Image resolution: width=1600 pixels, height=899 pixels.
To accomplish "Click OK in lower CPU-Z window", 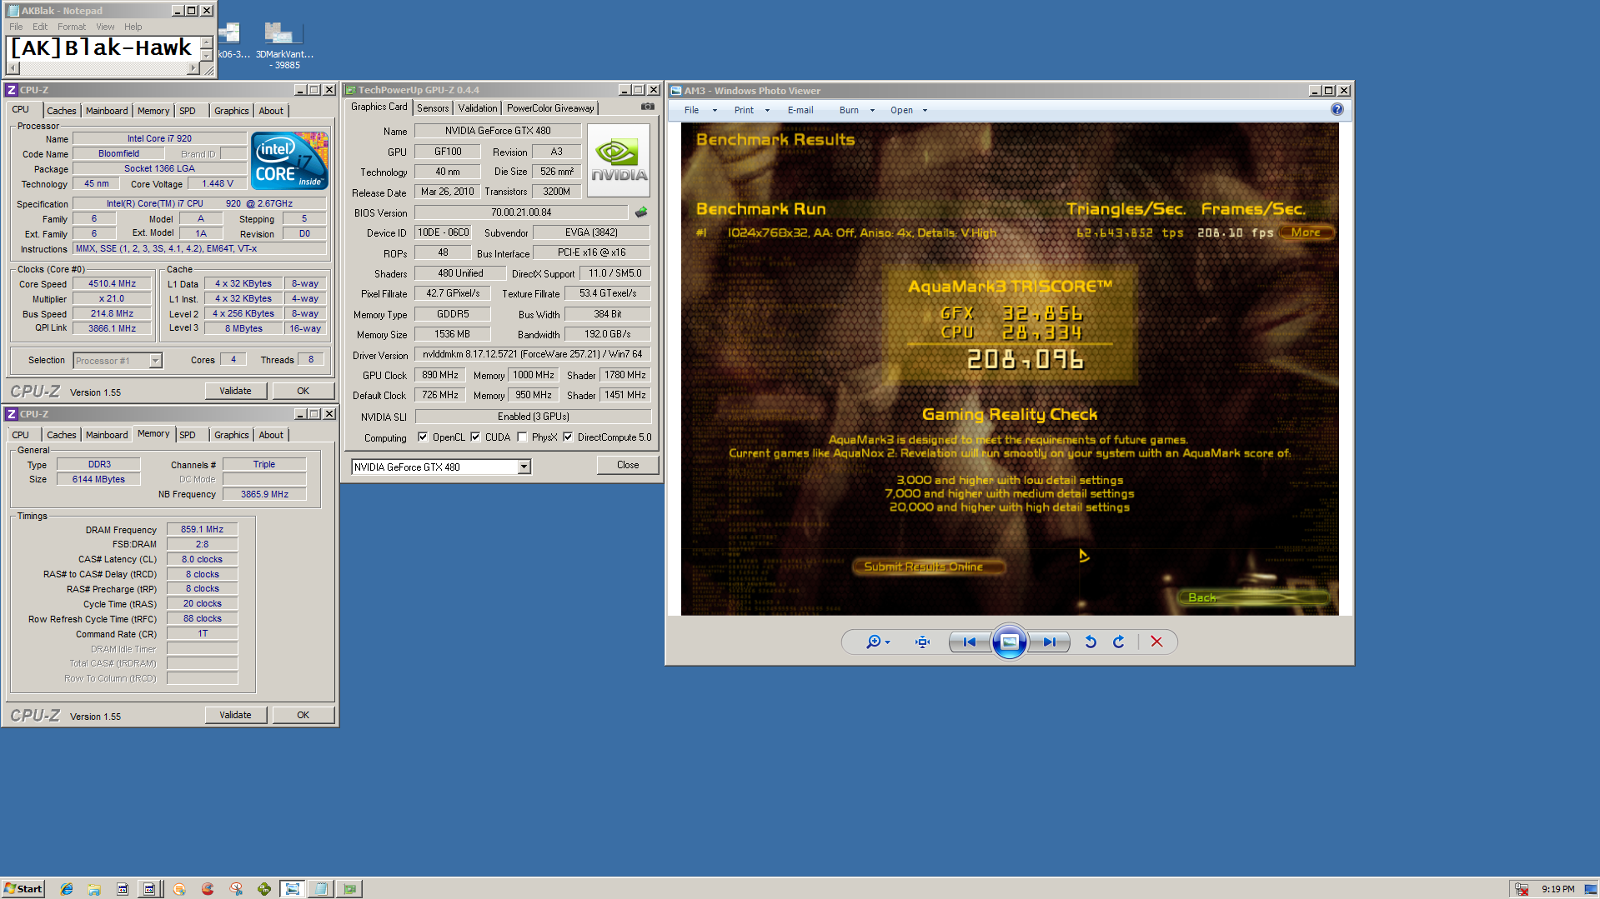I will 303,715.
